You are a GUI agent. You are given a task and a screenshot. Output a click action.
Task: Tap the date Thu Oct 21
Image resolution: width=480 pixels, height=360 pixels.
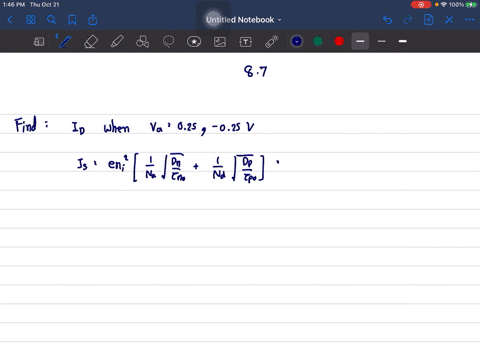click(44, 5)
